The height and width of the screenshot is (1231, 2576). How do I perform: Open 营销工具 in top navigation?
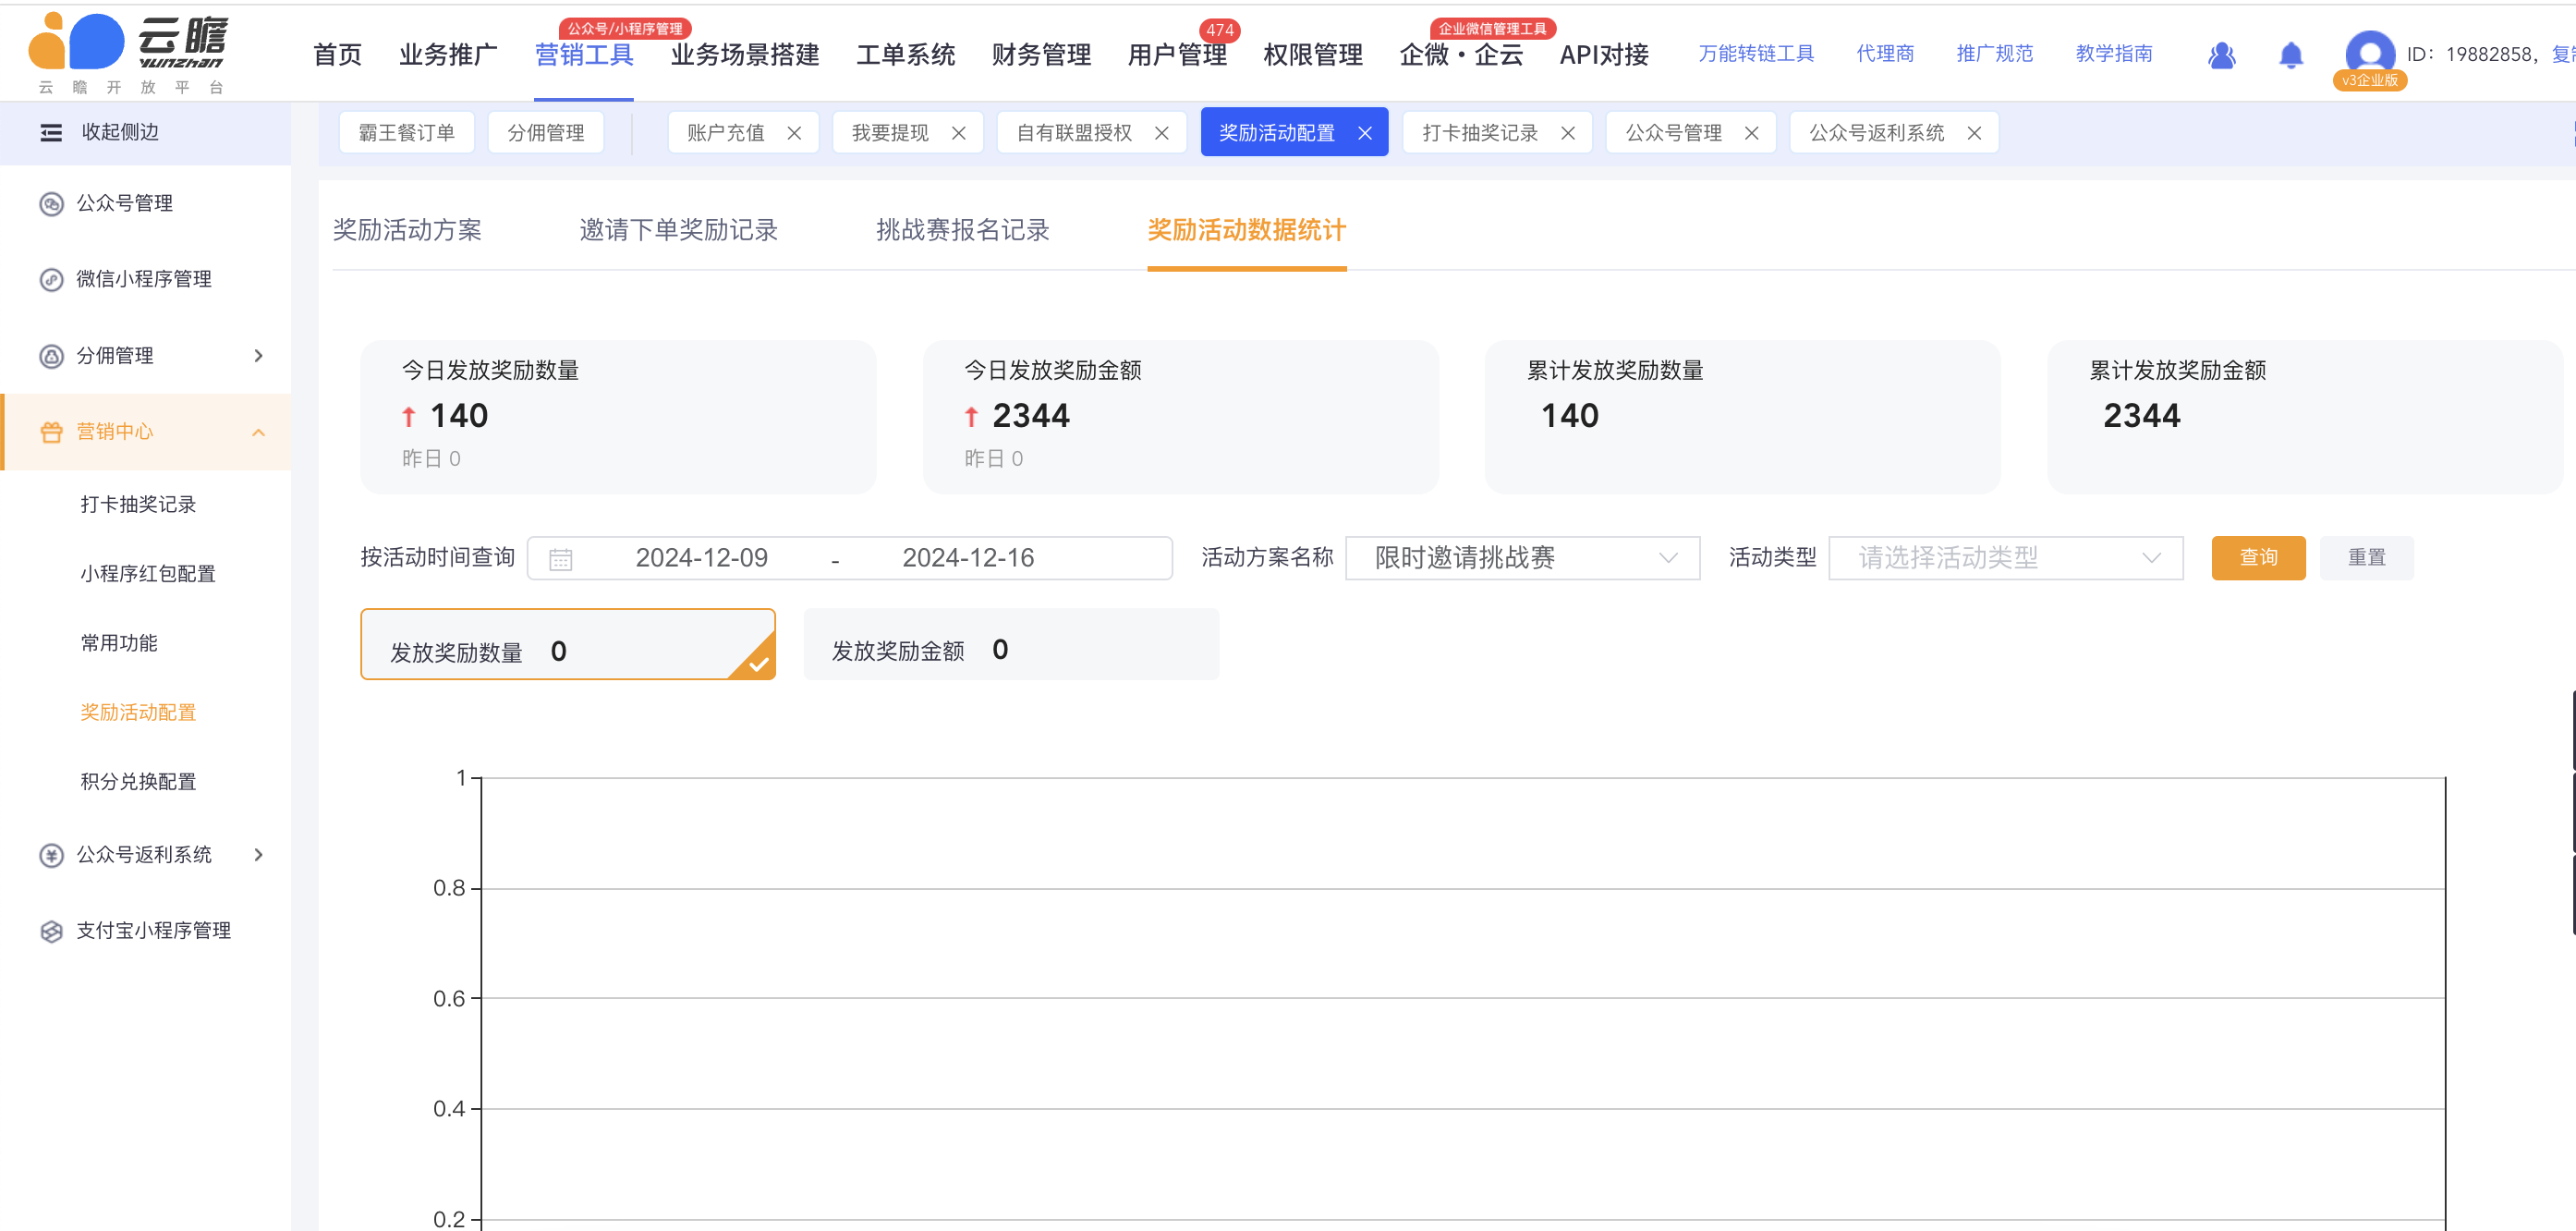pos(583,55)
